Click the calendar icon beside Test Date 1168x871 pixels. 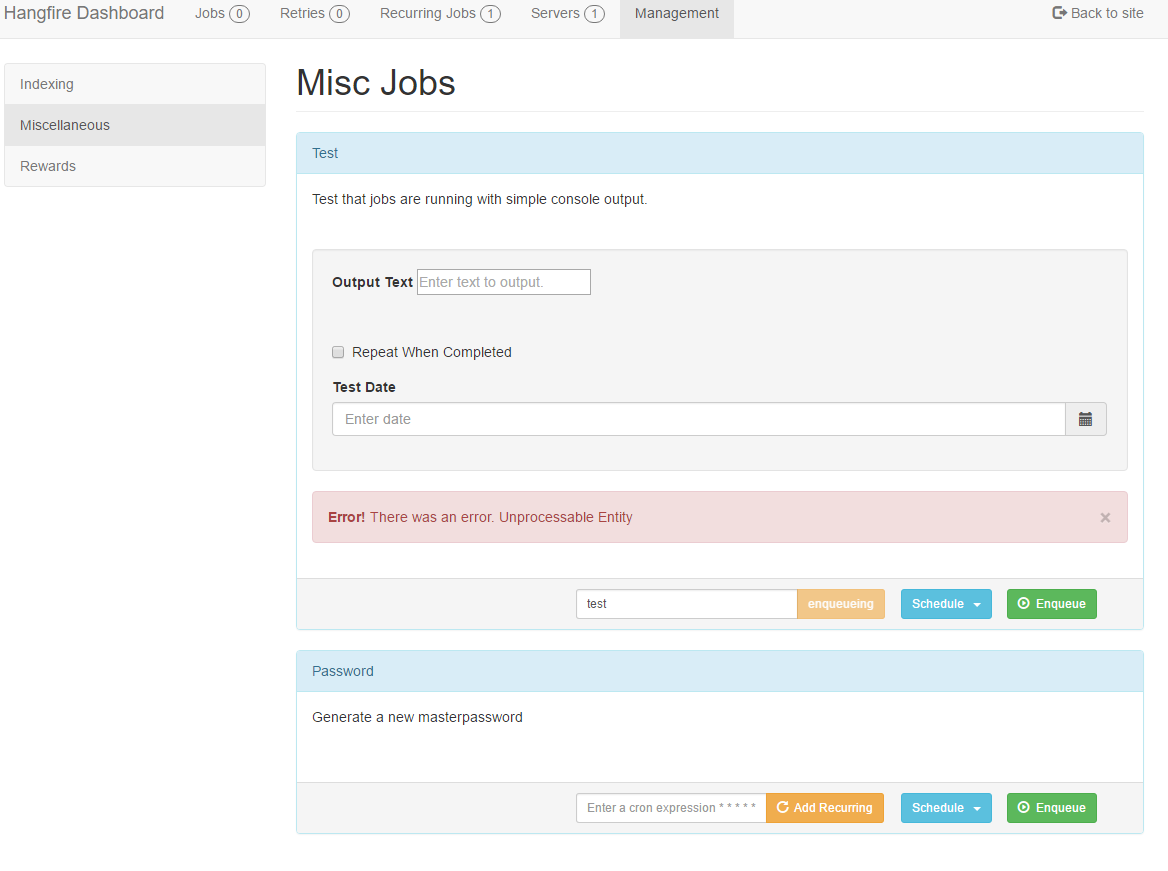tap(1086, 419)
